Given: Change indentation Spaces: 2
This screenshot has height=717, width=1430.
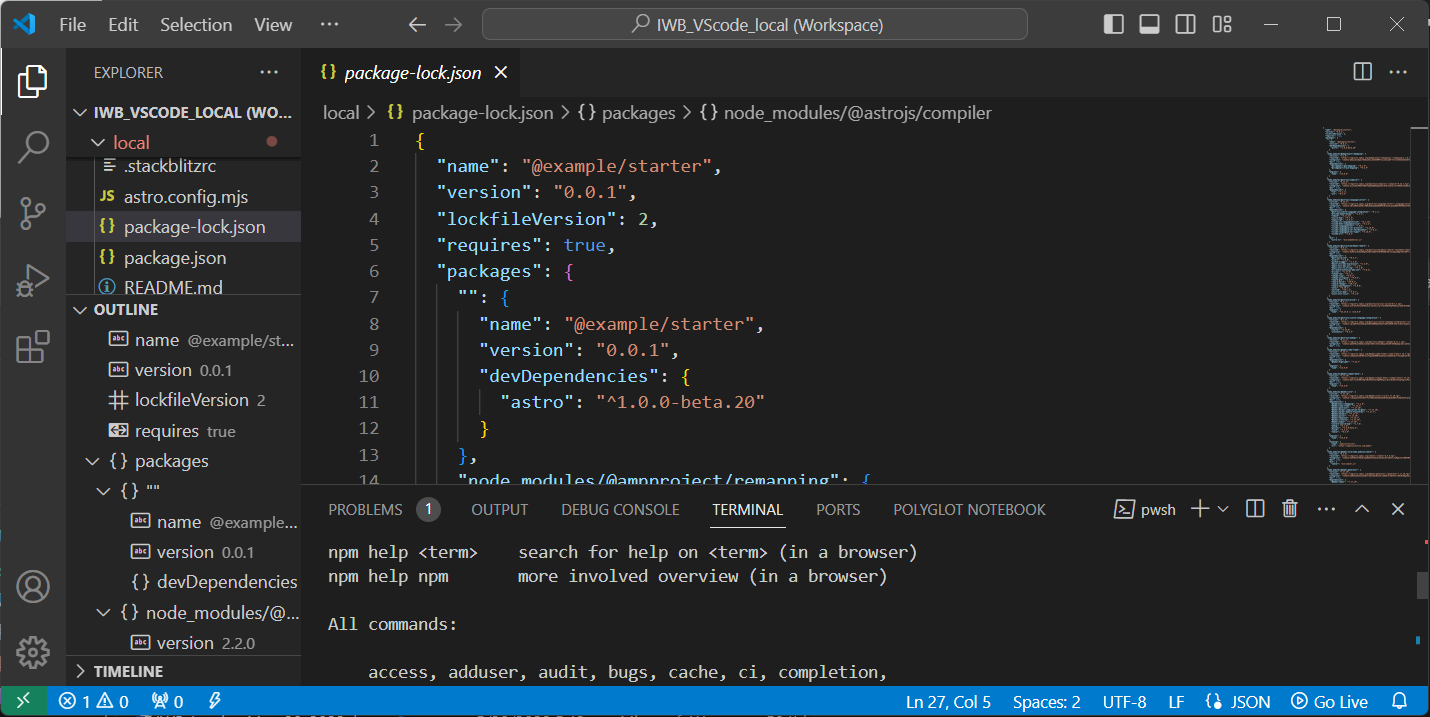Looking at the screenshot, I should tap(1046, 701).
